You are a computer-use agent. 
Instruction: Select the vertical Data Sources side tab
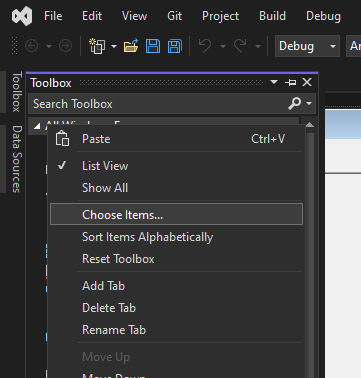(x=17, y=159)
